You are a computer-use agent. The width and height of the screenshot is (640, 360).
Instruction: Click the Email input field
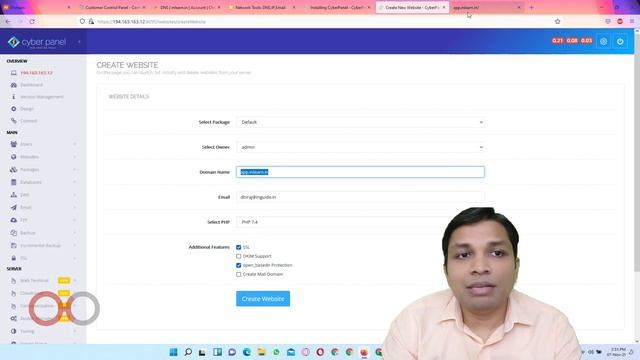click(360, 197)
